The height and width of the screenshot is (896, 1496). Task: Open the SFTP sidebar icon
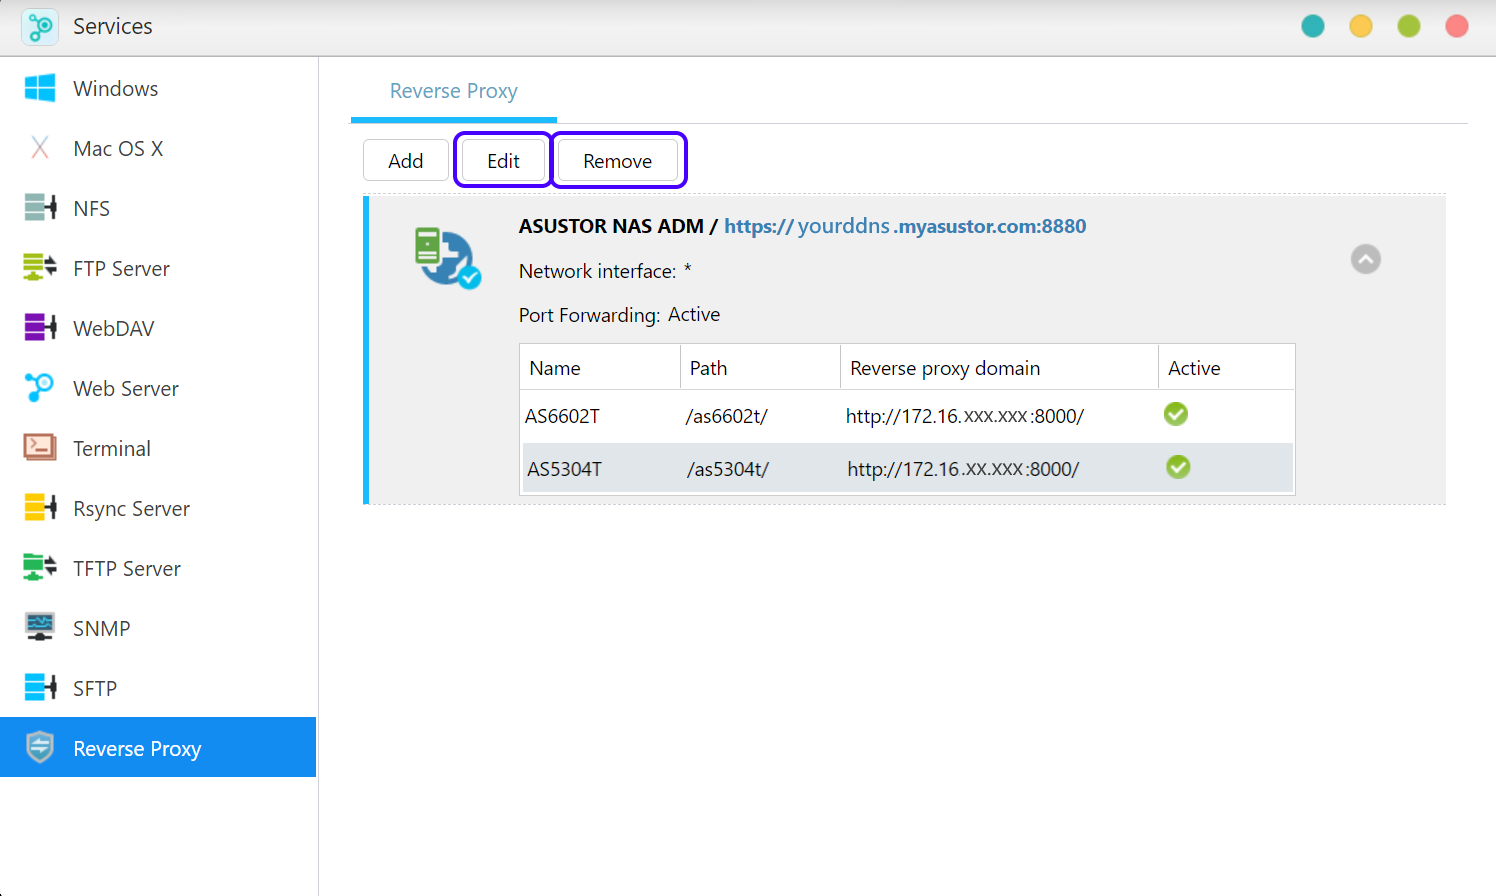pos(40,688)
